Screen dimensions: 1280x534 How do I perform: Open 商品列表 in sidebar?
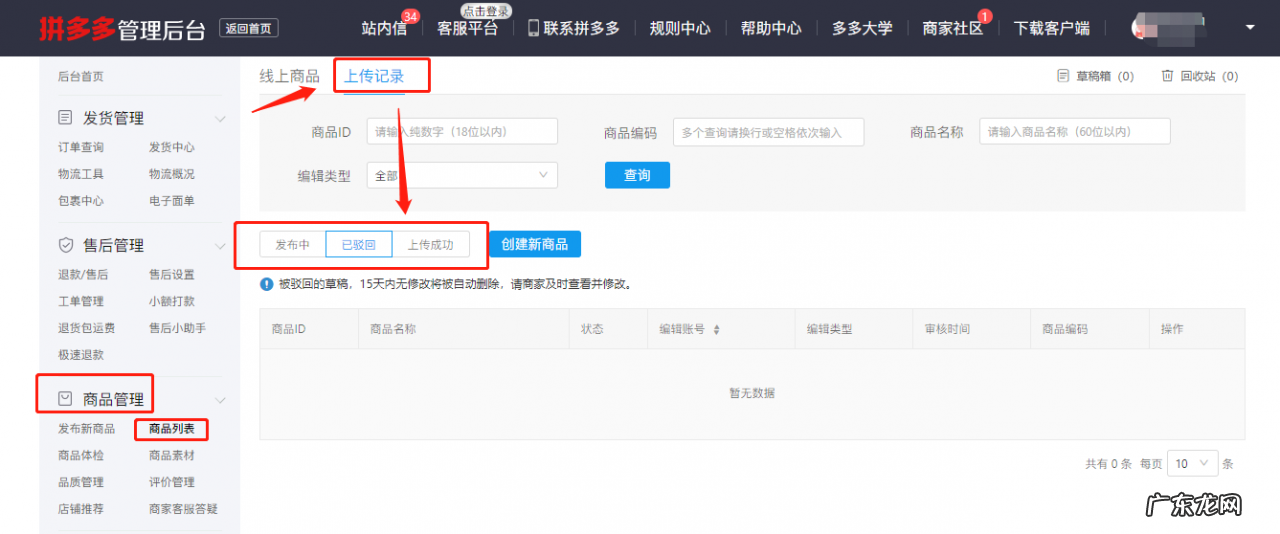(172, 429)
